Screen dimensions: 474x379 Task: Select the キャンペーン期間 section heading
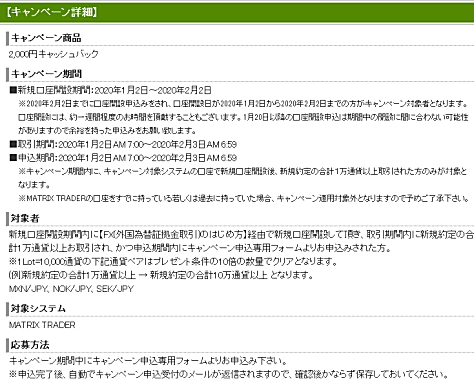[x=46, y=74]
